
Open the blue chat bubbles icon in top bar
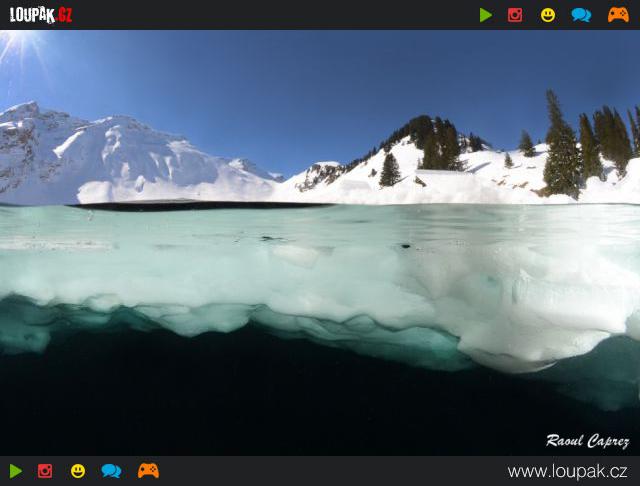click(x=581, y=15)
